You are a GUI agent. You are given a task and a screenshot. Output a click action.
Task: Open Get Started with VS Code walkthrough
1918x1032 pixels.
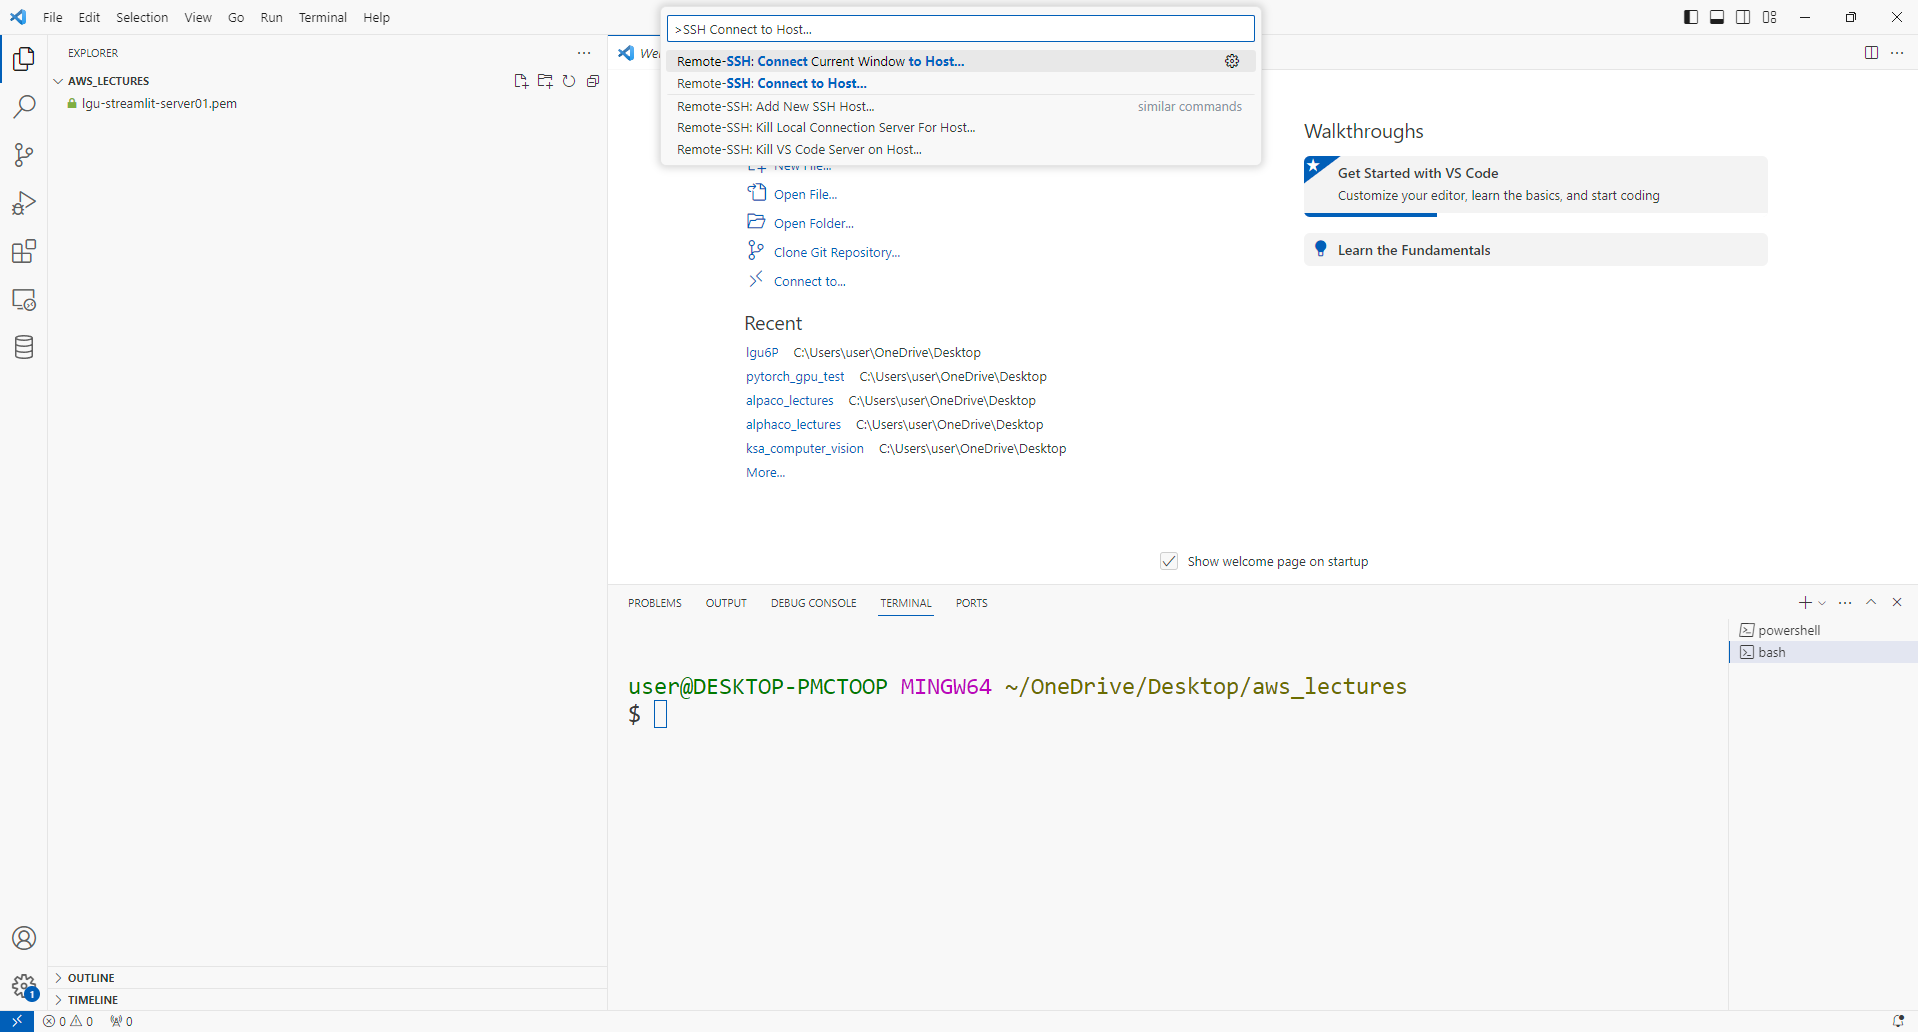1535,184
